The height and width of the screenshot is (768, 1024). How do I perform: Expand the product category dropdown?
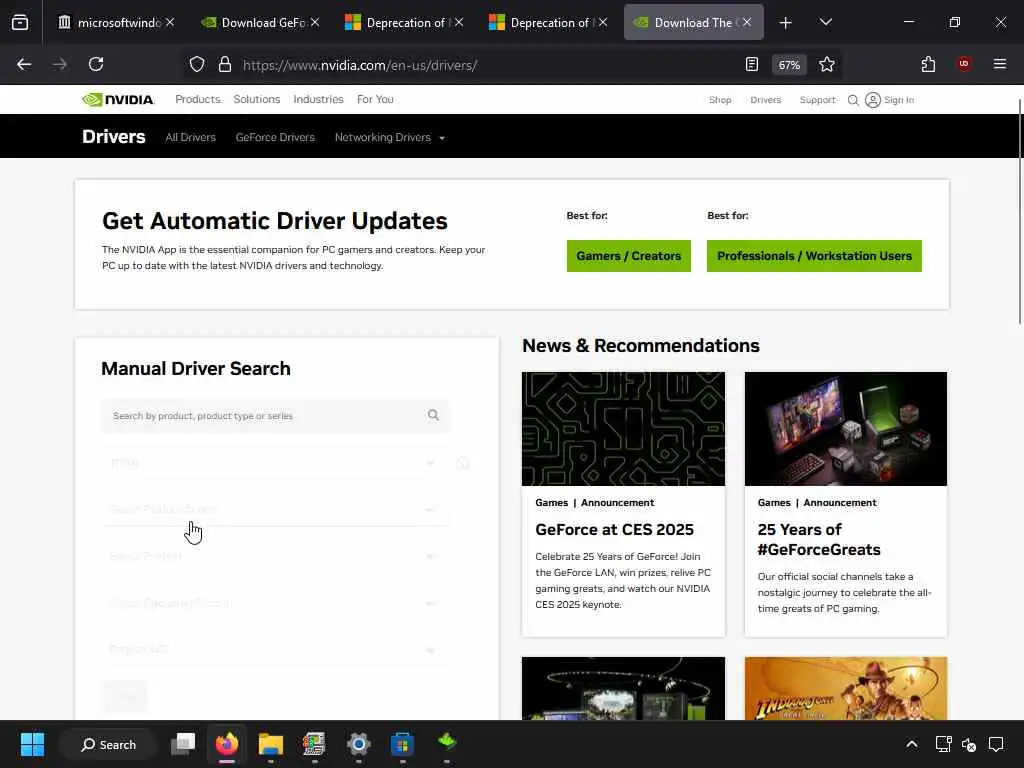(x=275, y=463)
